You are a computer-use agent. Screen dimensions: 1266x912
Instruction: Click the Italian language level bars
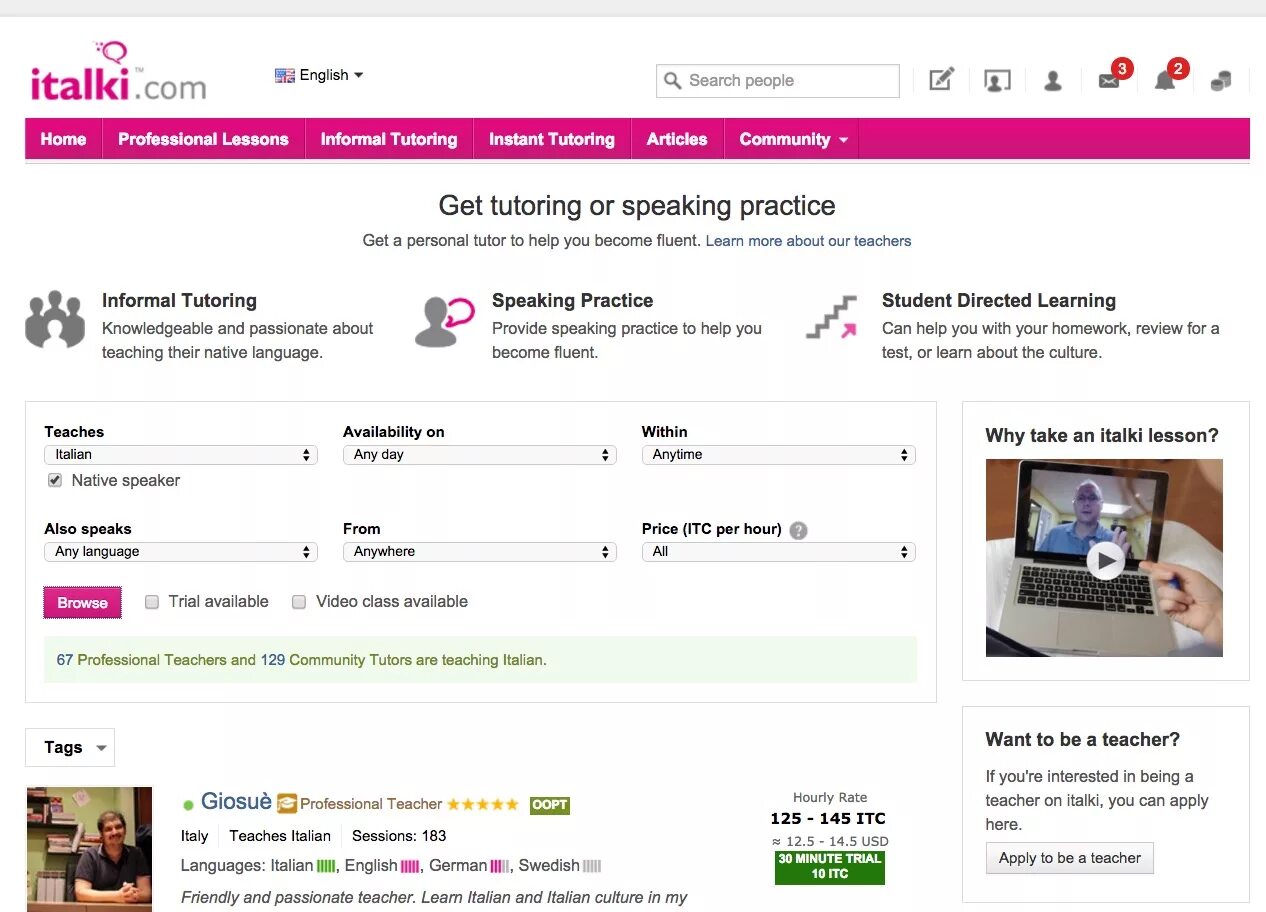point(326,866)
